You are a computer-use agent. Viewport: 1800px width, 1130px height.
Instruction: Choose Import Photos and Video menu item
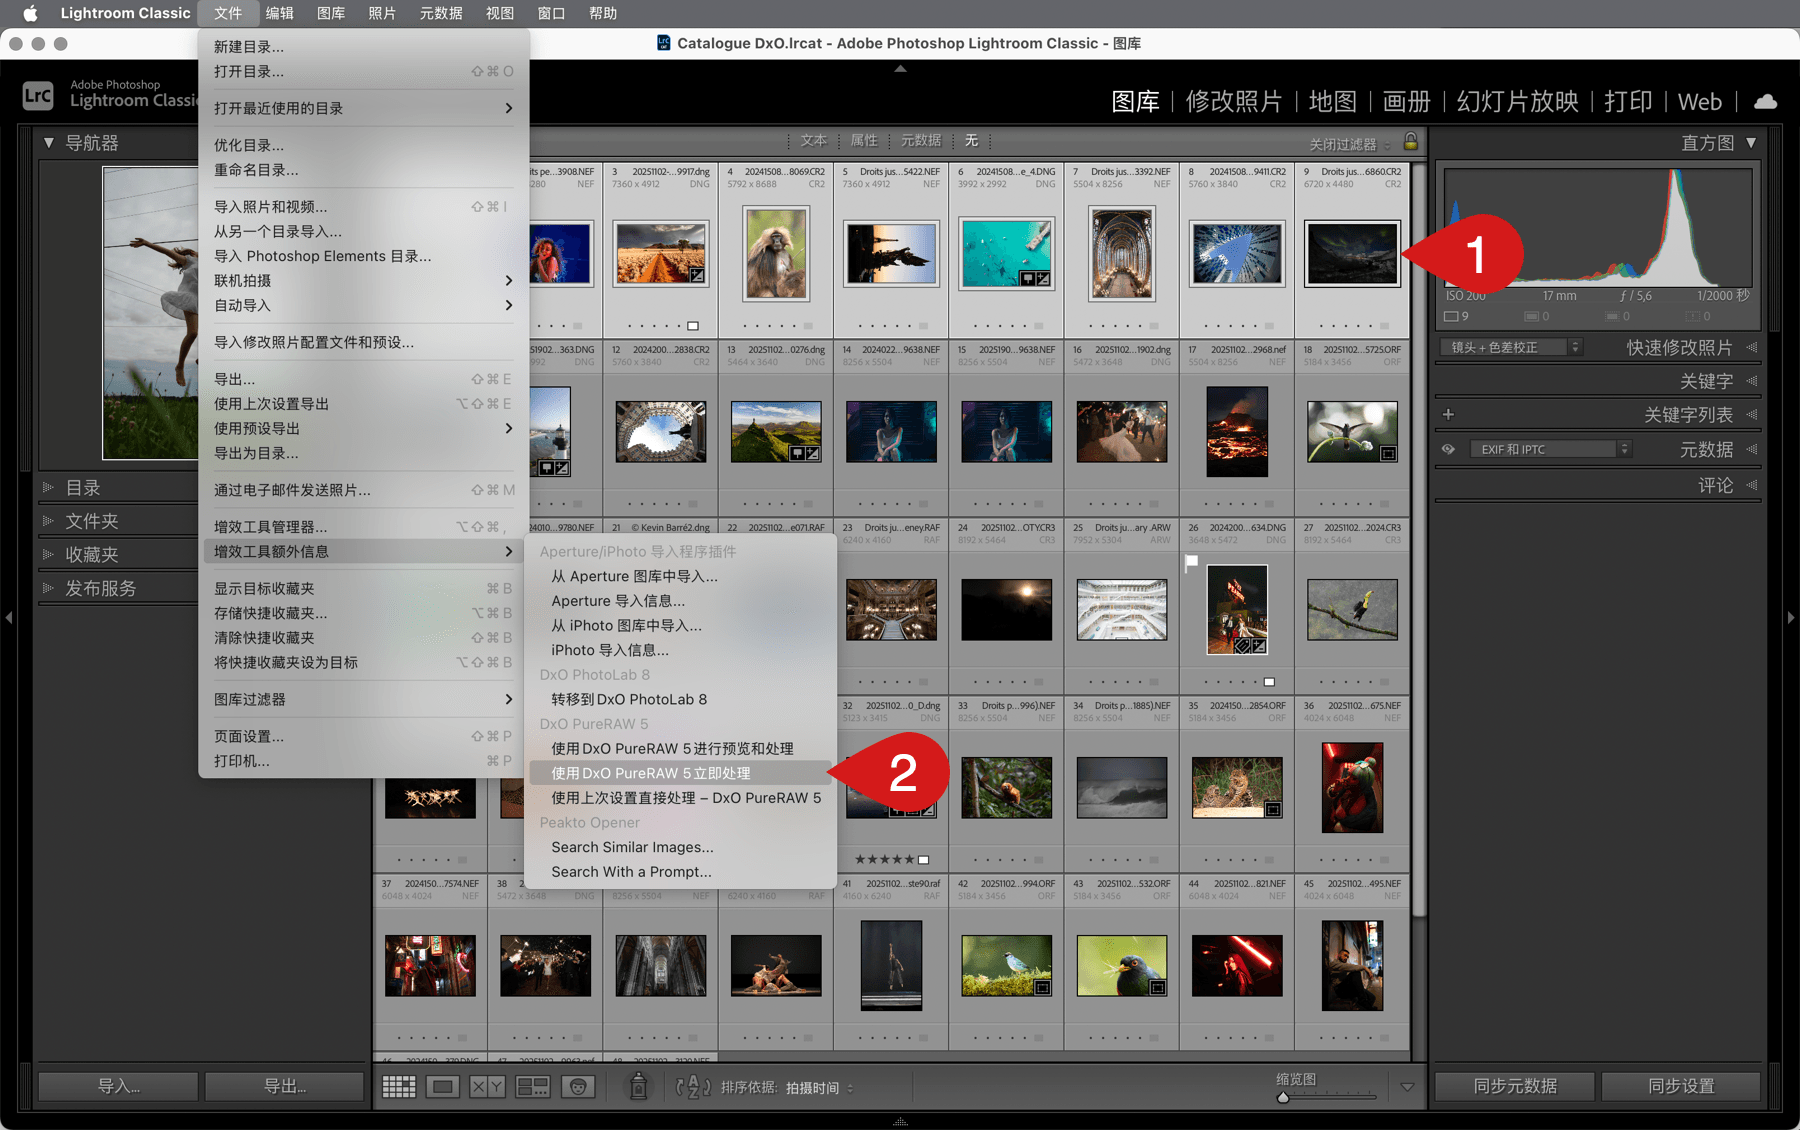click(x=363, y=207)
